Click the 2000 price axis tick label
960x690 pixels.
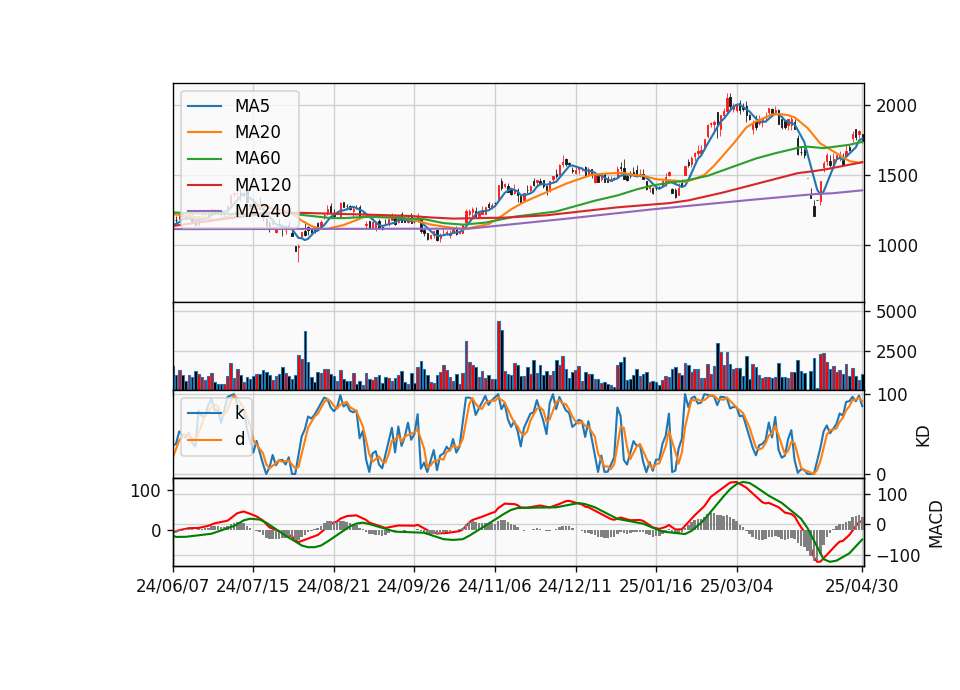[x=896, y=107]
